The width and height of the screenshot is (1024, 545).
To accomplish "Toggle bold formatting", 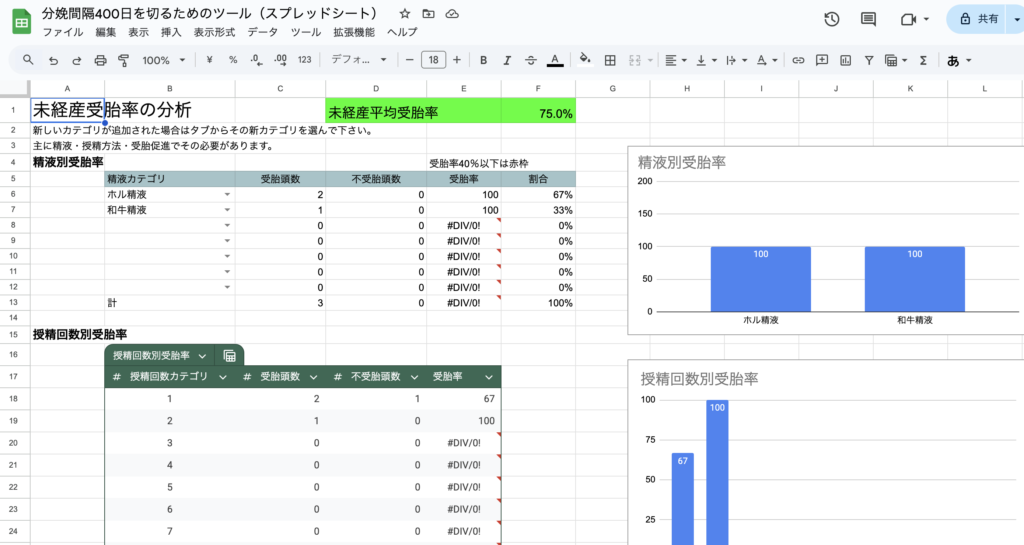I will [483, 60].
